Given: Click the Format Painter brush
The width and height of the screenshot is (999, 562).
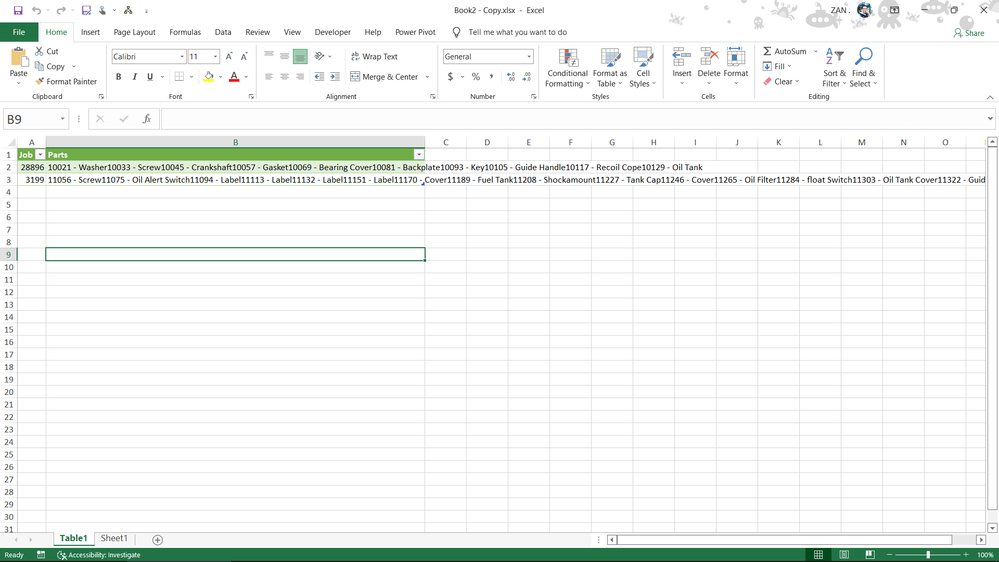Looking at the screenshot, I should 40,82.
